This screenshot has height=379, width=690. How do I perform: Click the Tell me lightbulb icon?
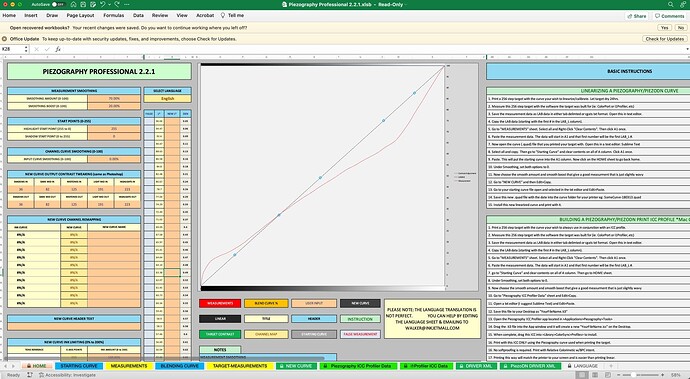(223, 15)
